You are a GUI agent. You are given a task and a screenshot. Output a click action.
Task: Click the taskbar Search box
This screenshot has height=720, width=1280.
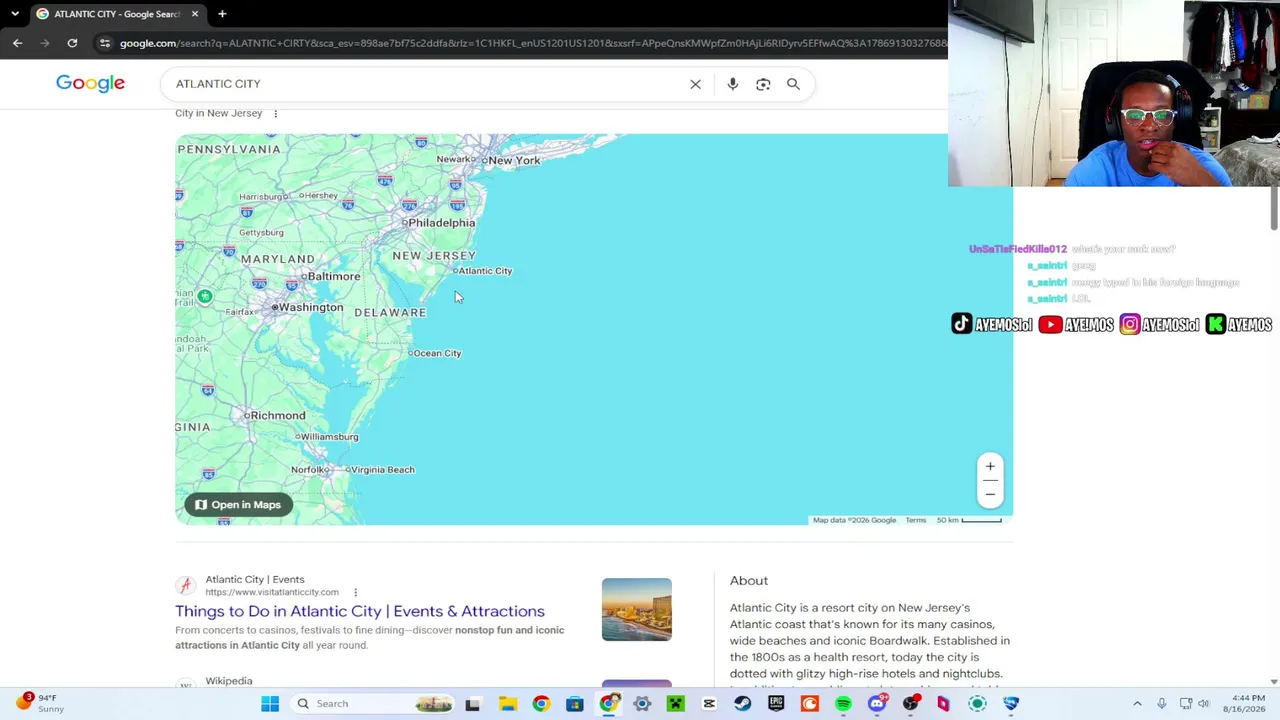click(x=375, y=703)
